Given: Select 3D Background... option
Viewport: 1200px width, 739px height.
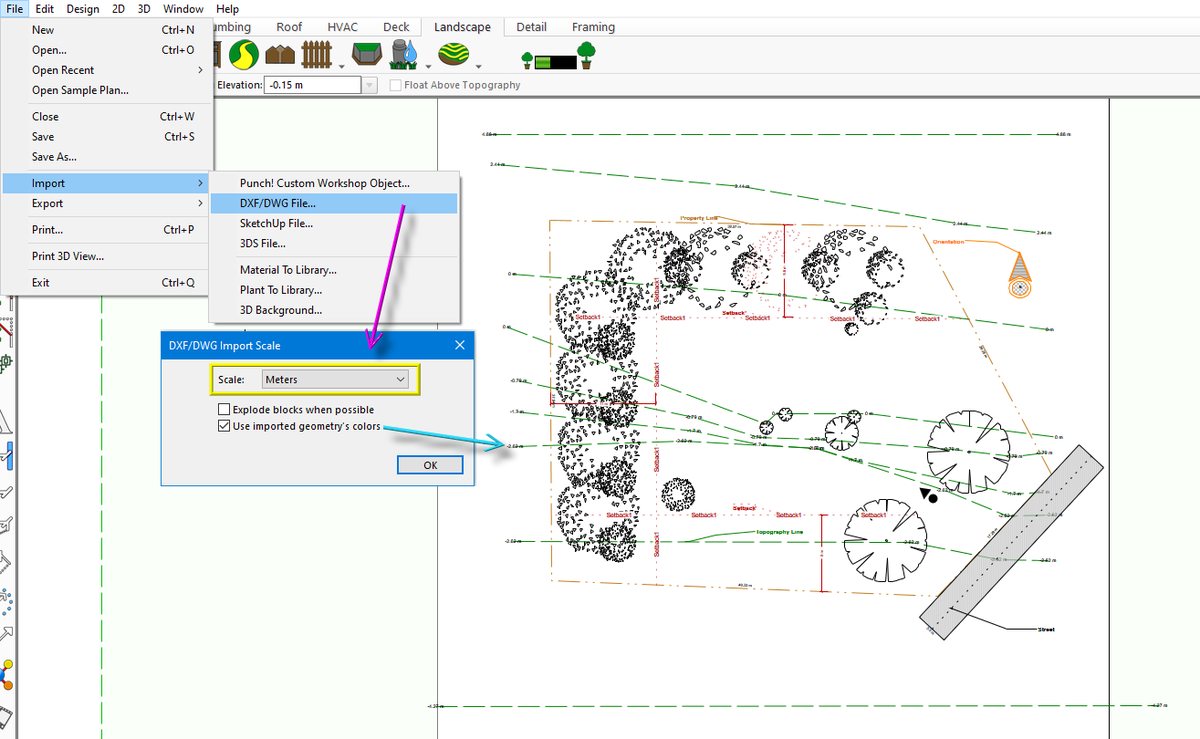Looking at the screenshot, I should pyautogui.click(x=334, y=310).
